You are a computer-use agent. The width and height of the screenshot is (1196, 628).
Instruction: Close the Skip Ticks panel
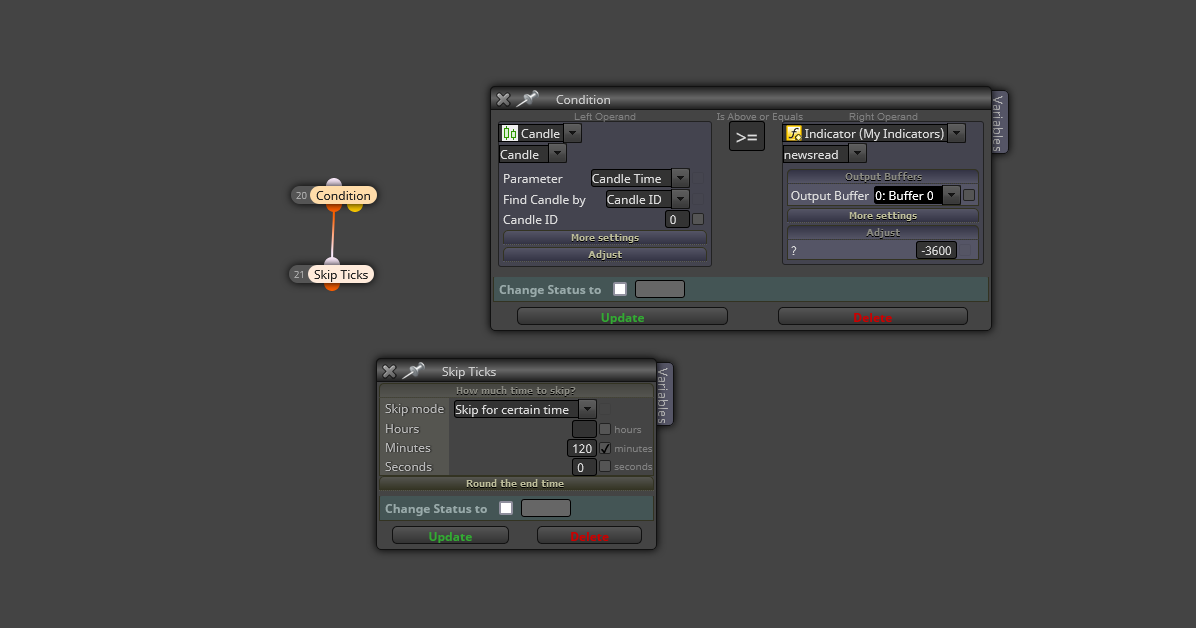(x=389, y=372)
